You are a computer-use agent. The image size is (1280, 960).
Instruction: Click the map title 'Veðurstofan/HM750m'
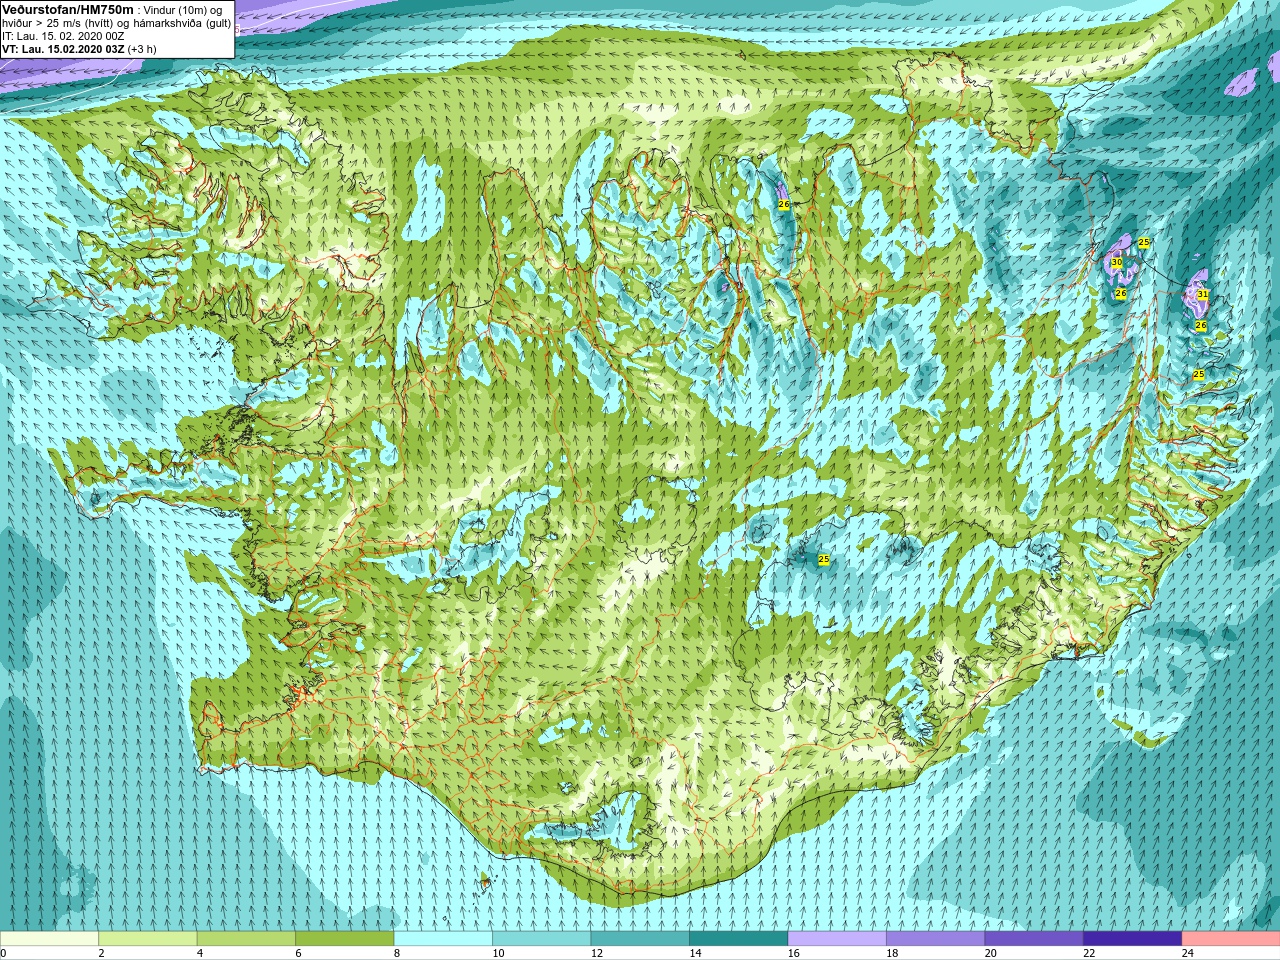[x=68, y=10]
